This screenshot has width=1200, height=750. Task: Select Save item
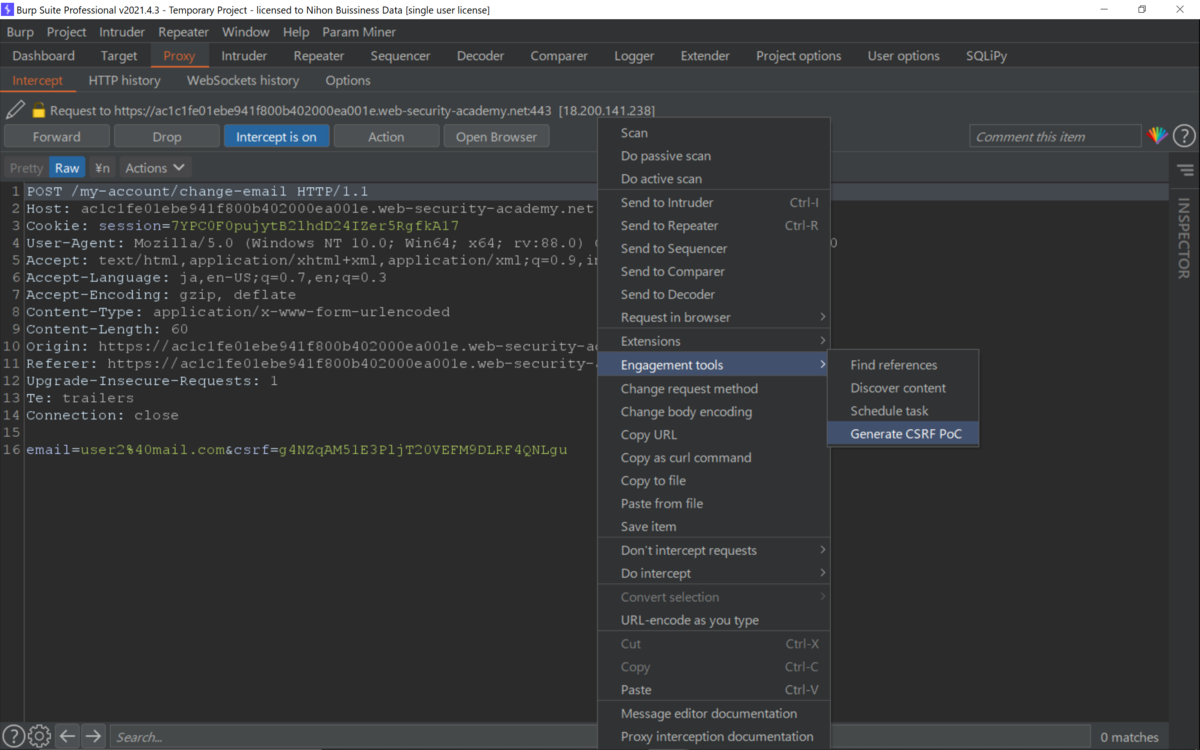tap(714, 526)
